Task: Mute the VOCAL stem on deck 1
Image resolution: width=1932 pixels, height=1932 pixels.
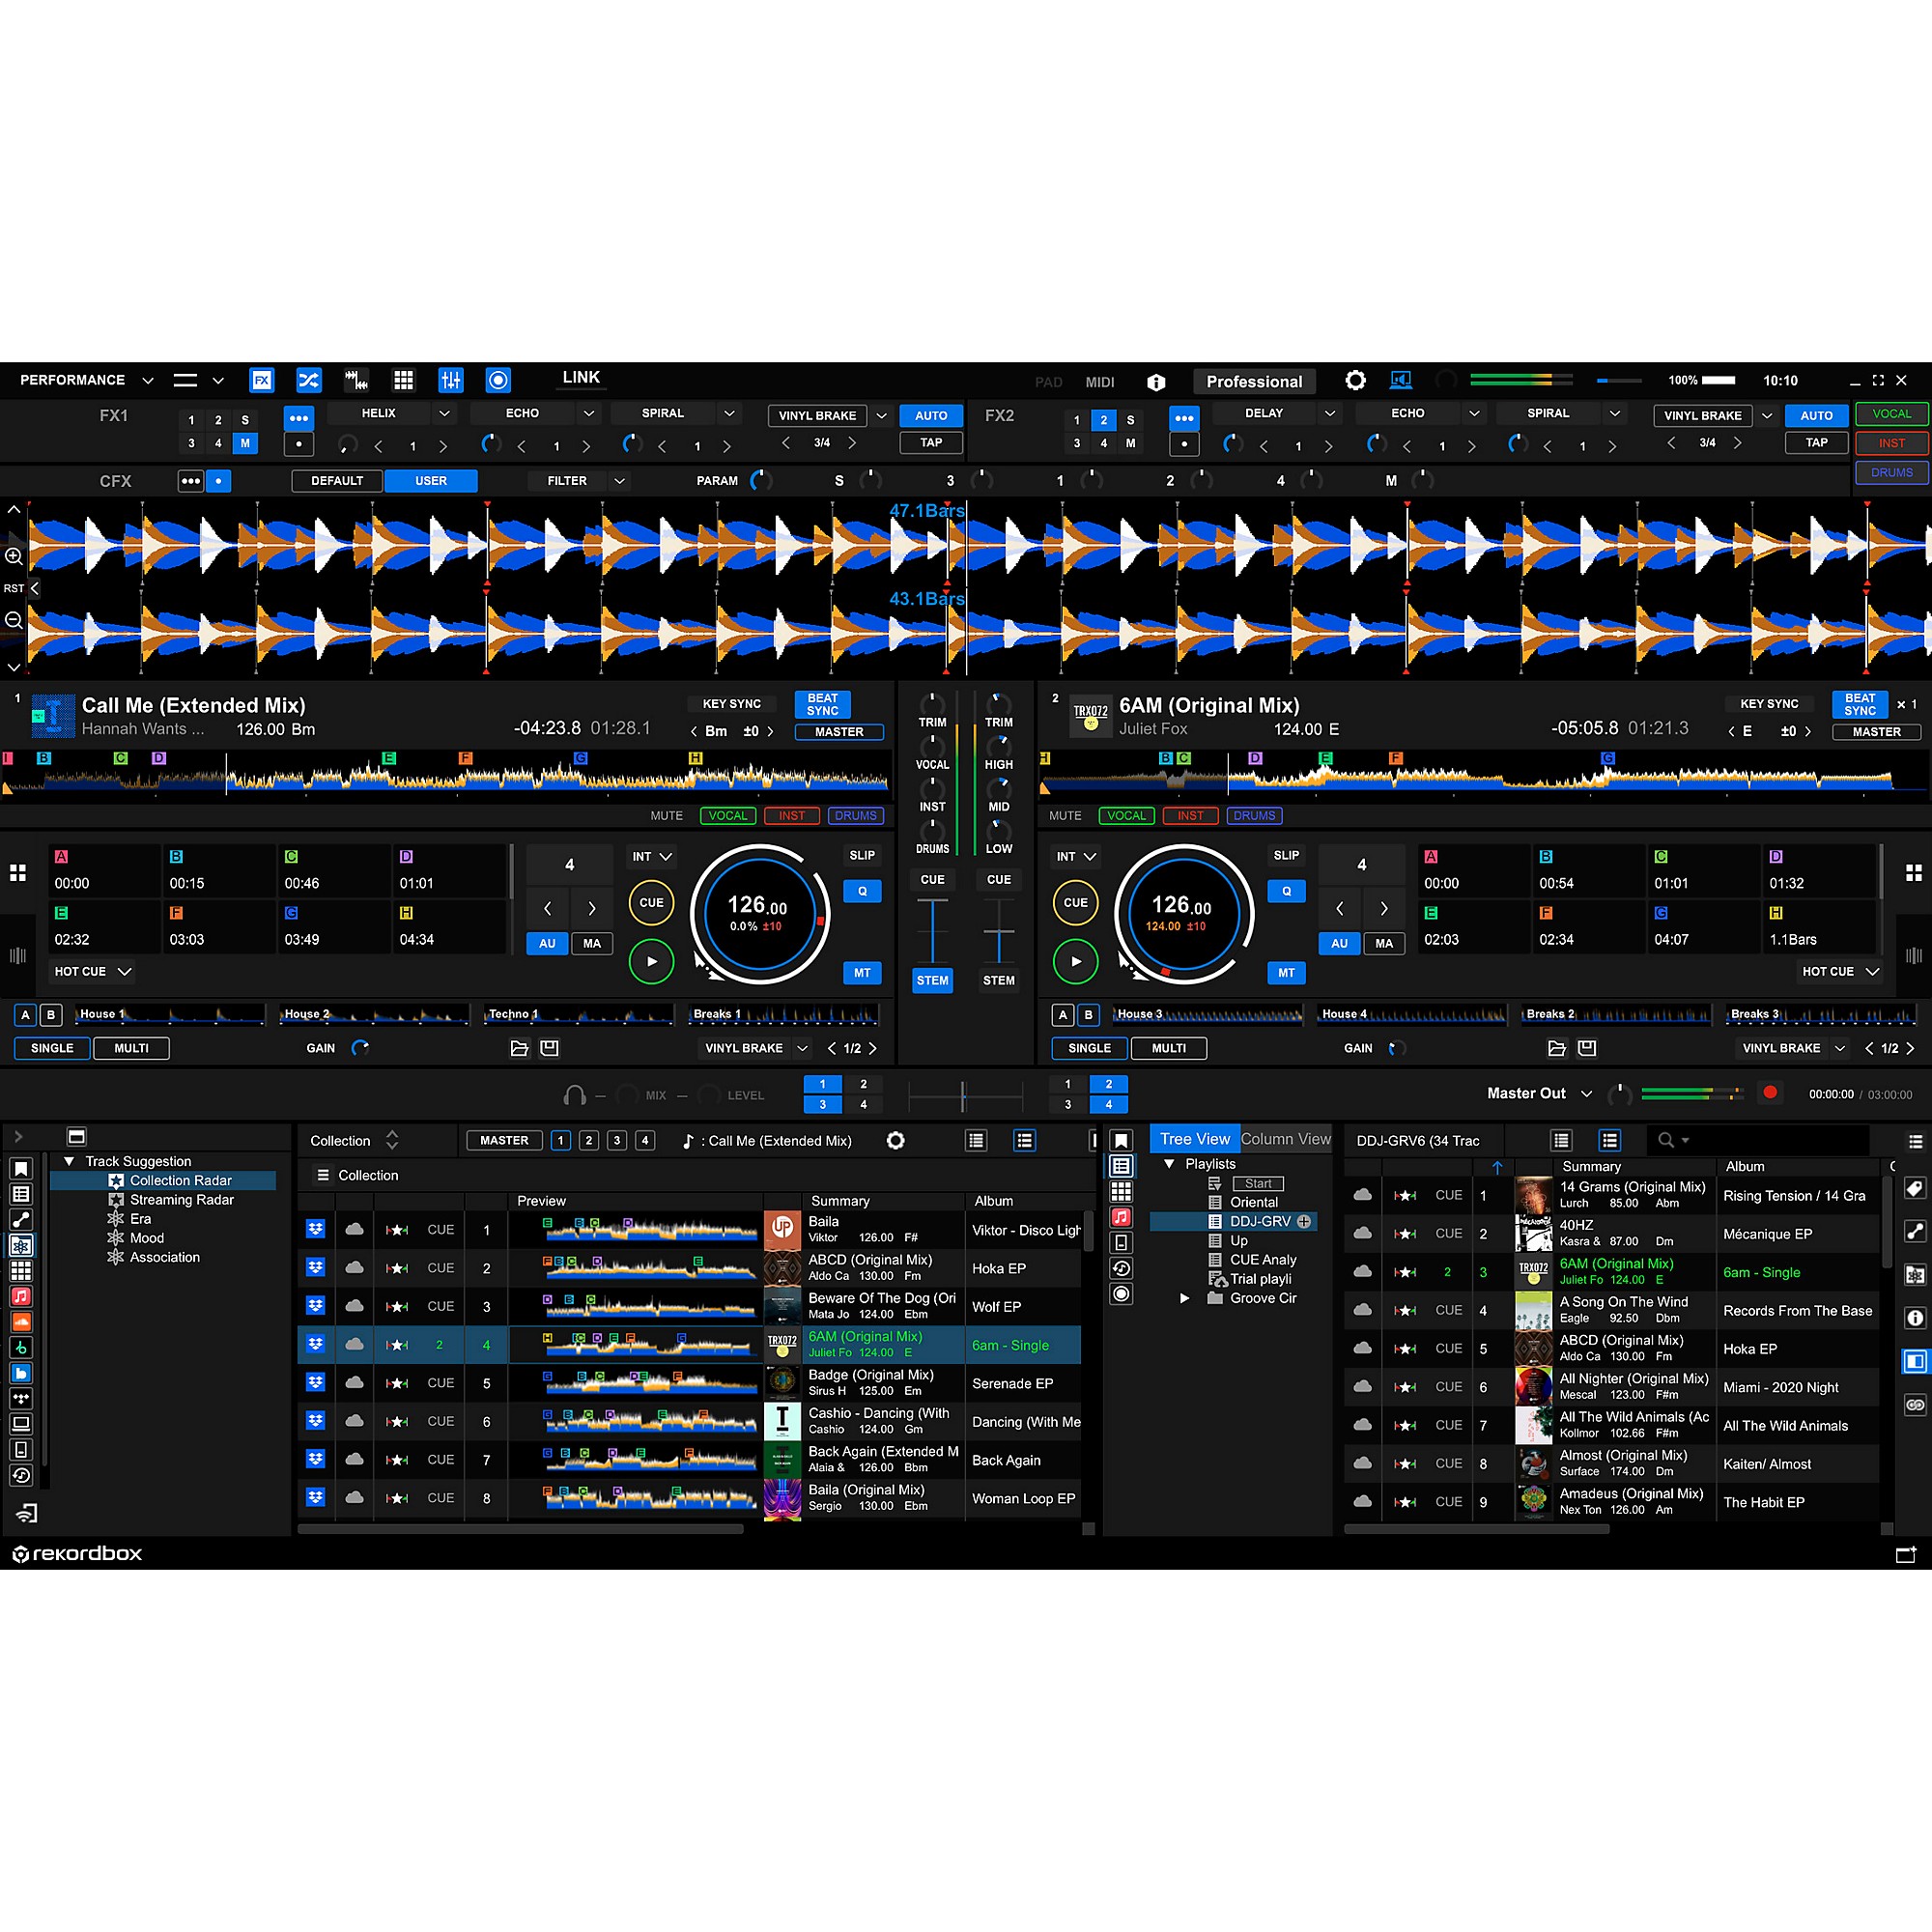Action: tap(727, 816)
